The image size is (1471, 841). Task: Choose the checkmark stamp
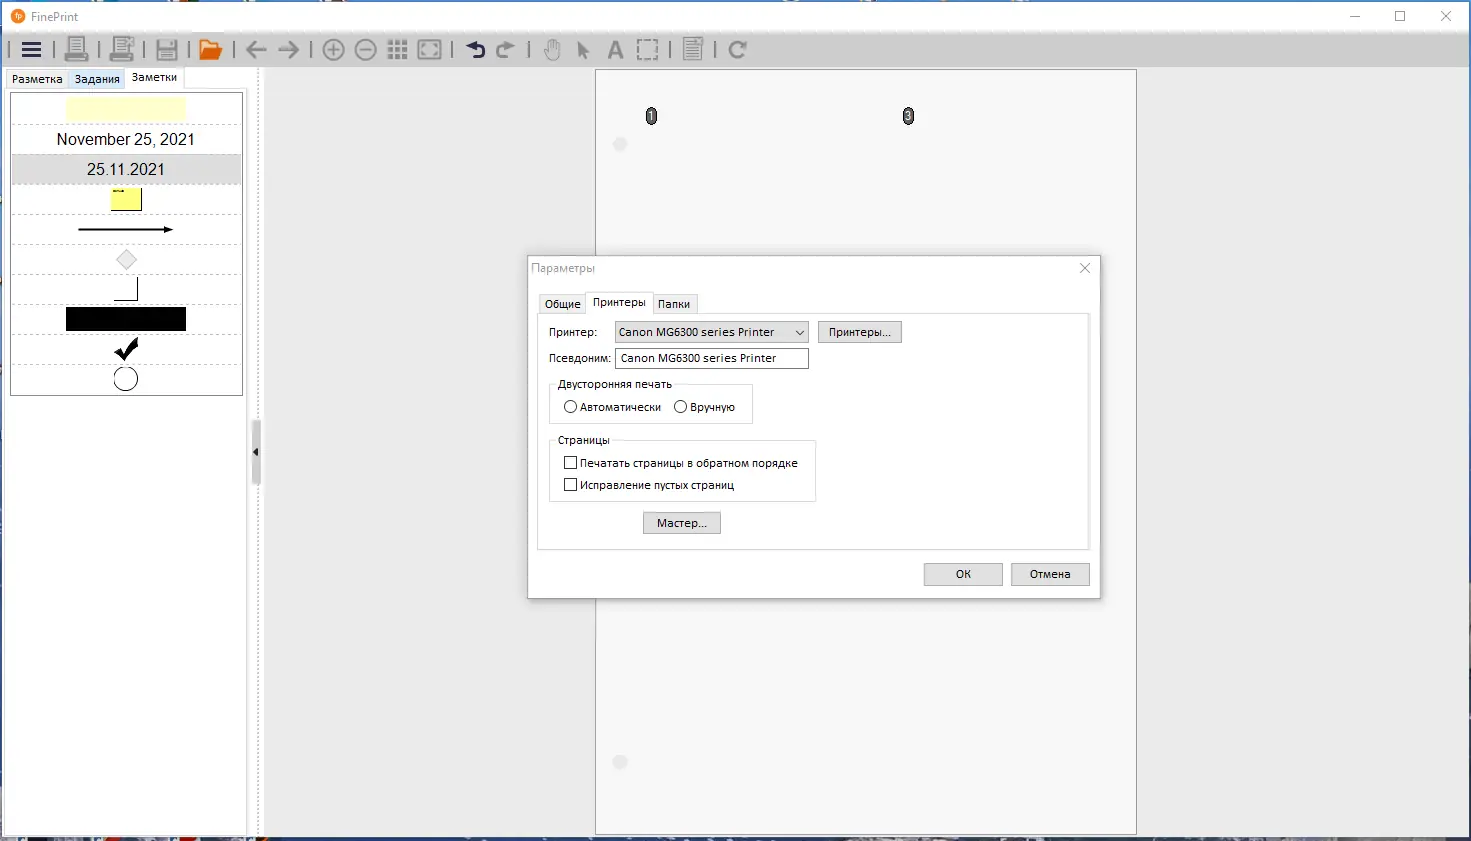[126, 349]
